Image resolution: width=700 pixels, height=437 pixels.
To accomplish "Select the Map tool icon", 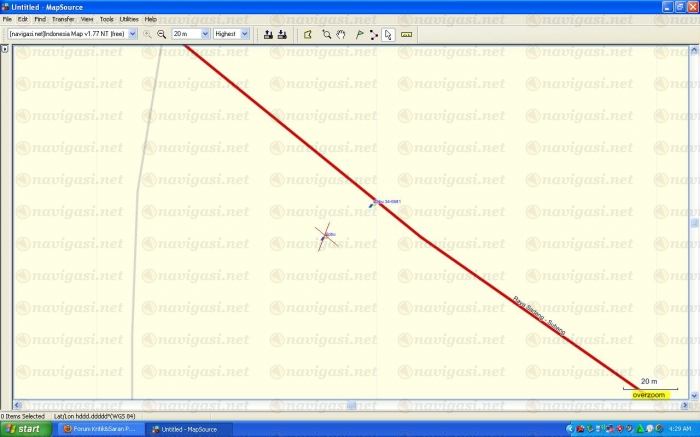I will tap(309, 33).
